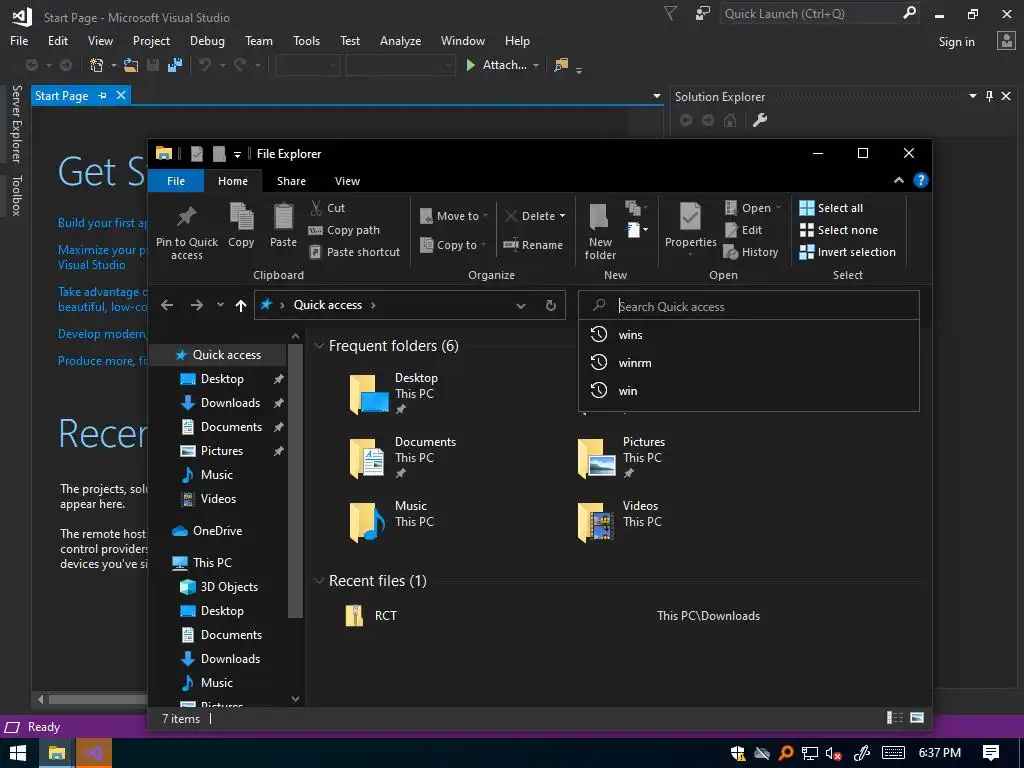
Task: Open Server Explorer side tab
Action: [x=16, y=123]
